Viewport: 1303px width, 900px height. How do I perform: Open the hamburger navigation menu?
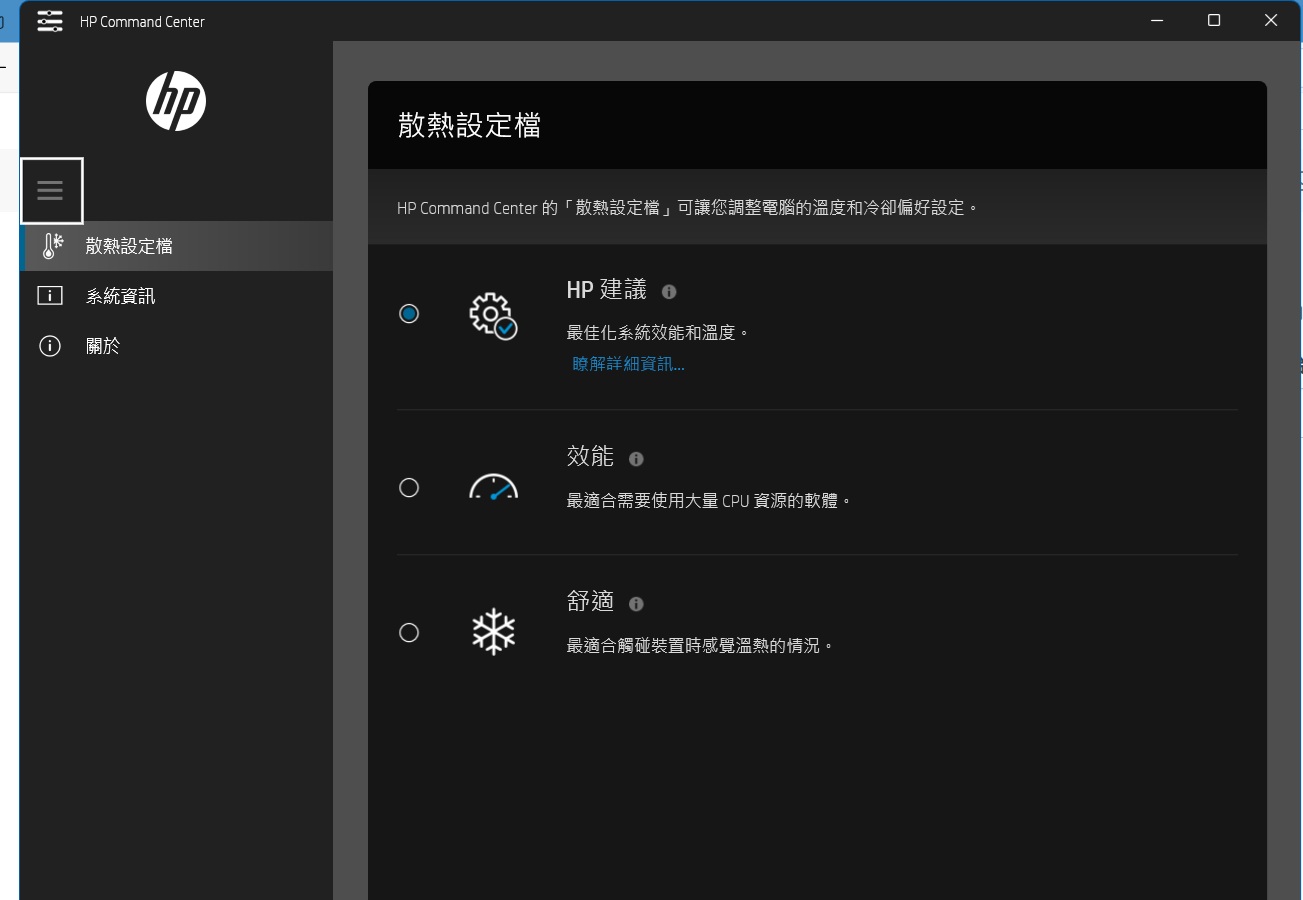(x=50, y=190)
